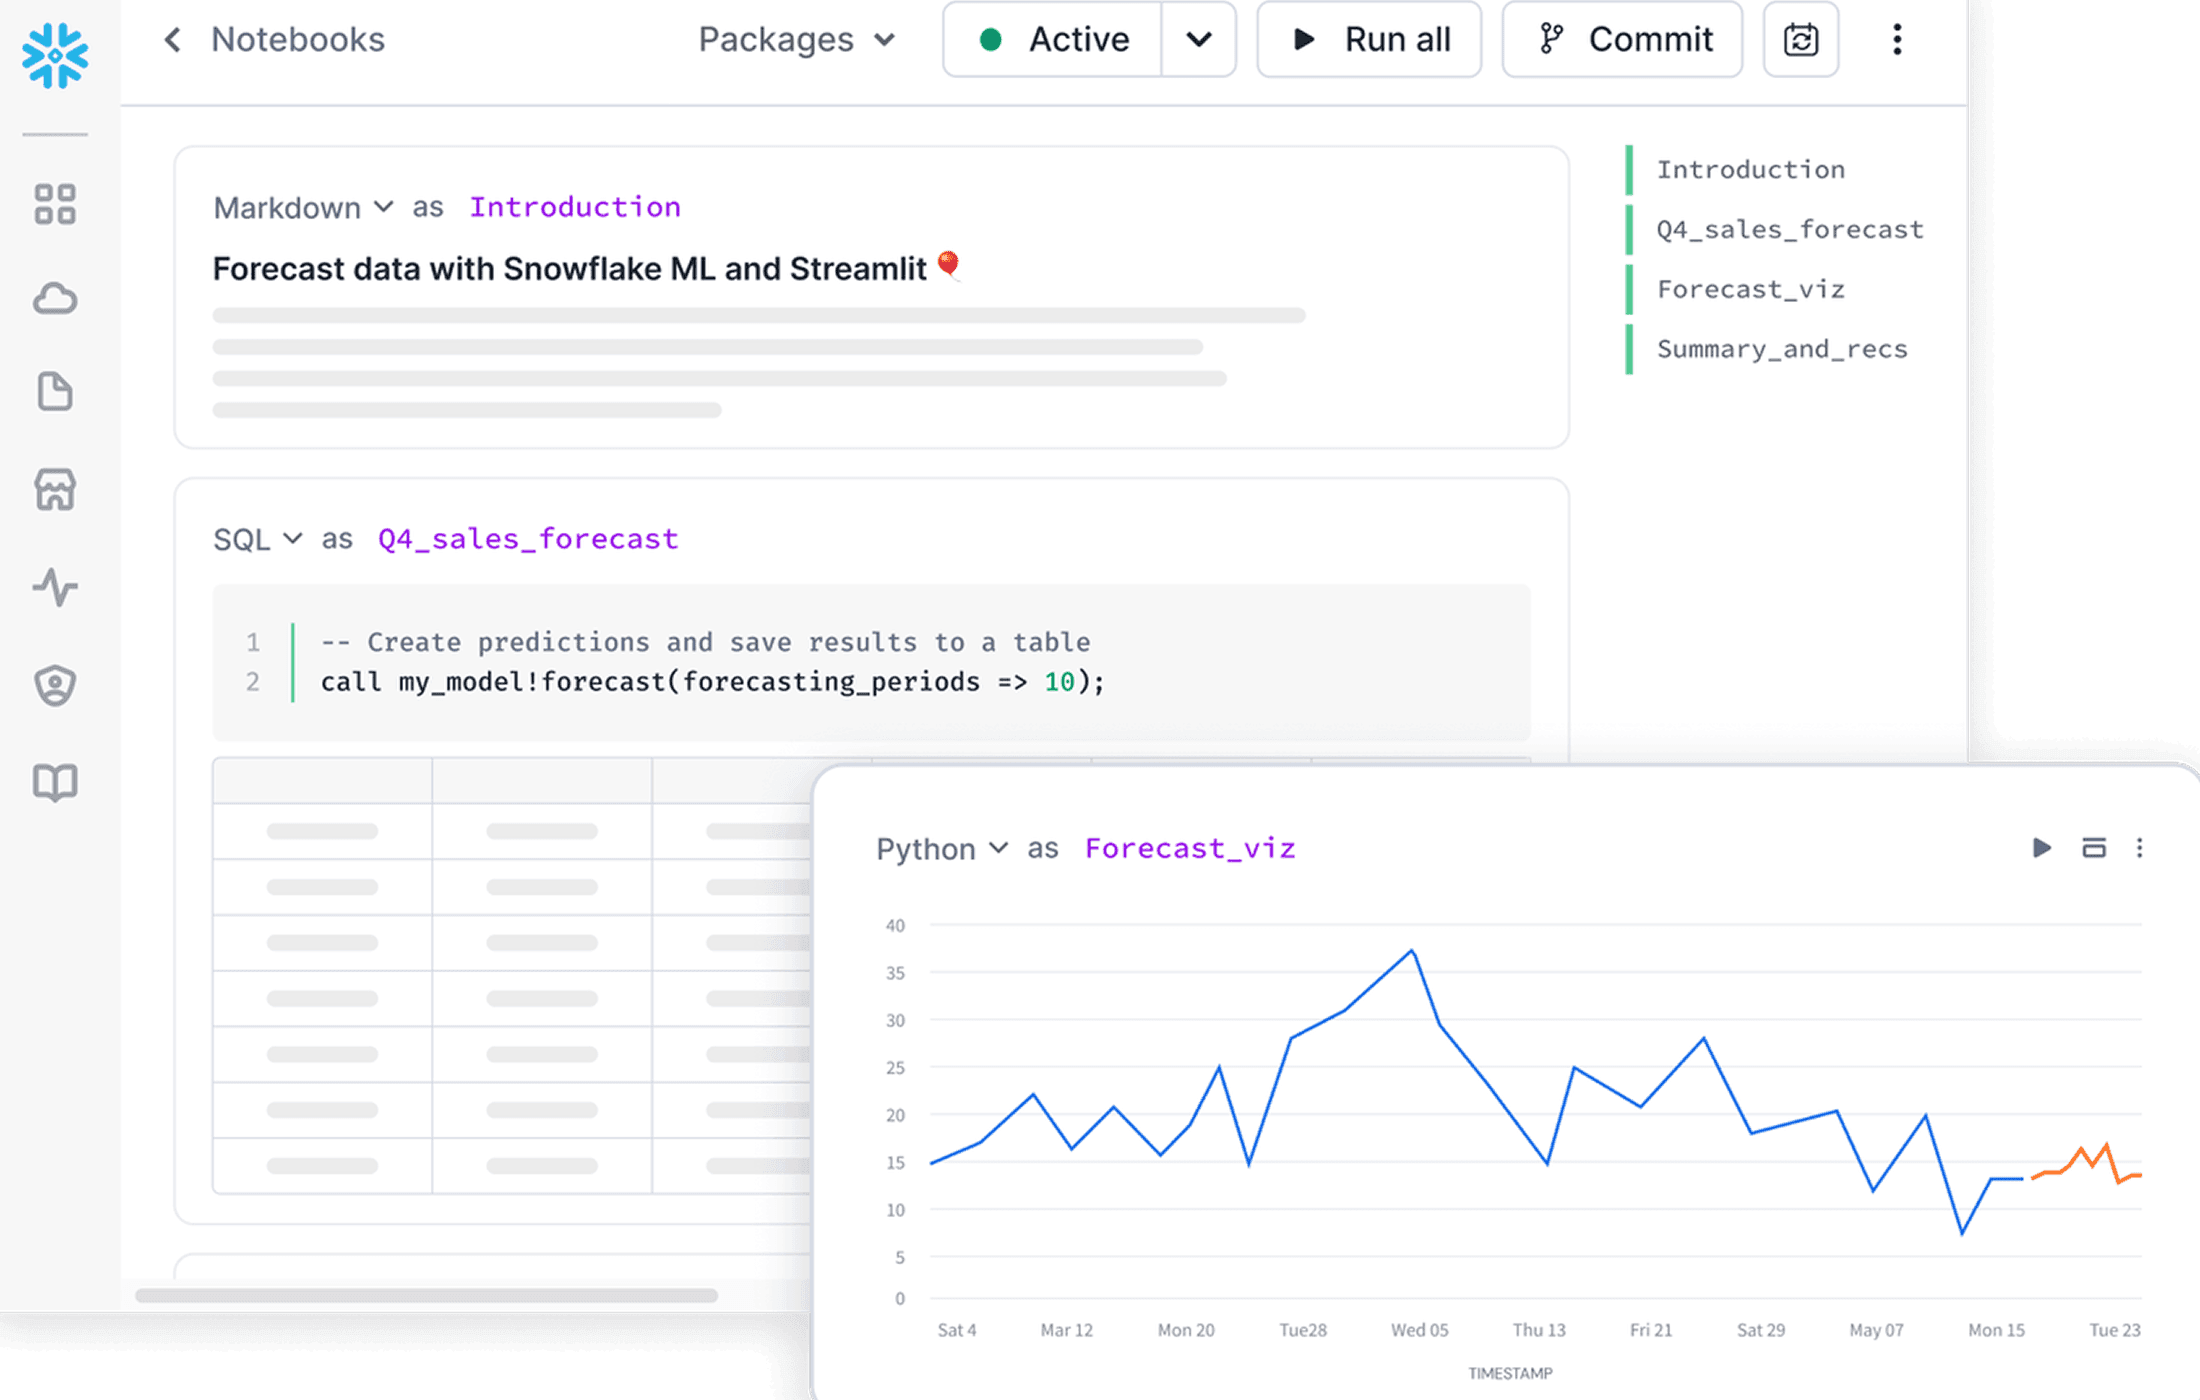Change the SQL cell language dropdown
Viewport: 2200px width, 1400px height.
click(x=258, y=539)
